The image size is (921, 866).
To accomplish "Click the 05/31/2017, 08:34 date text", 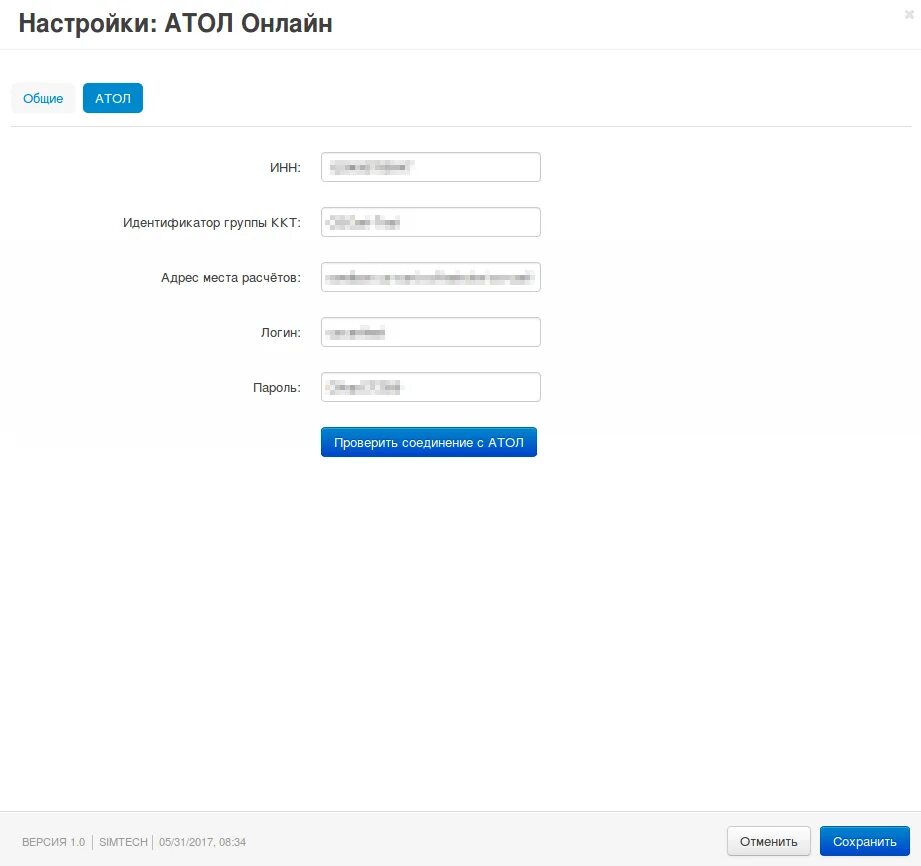I will [x=202, y=842].
